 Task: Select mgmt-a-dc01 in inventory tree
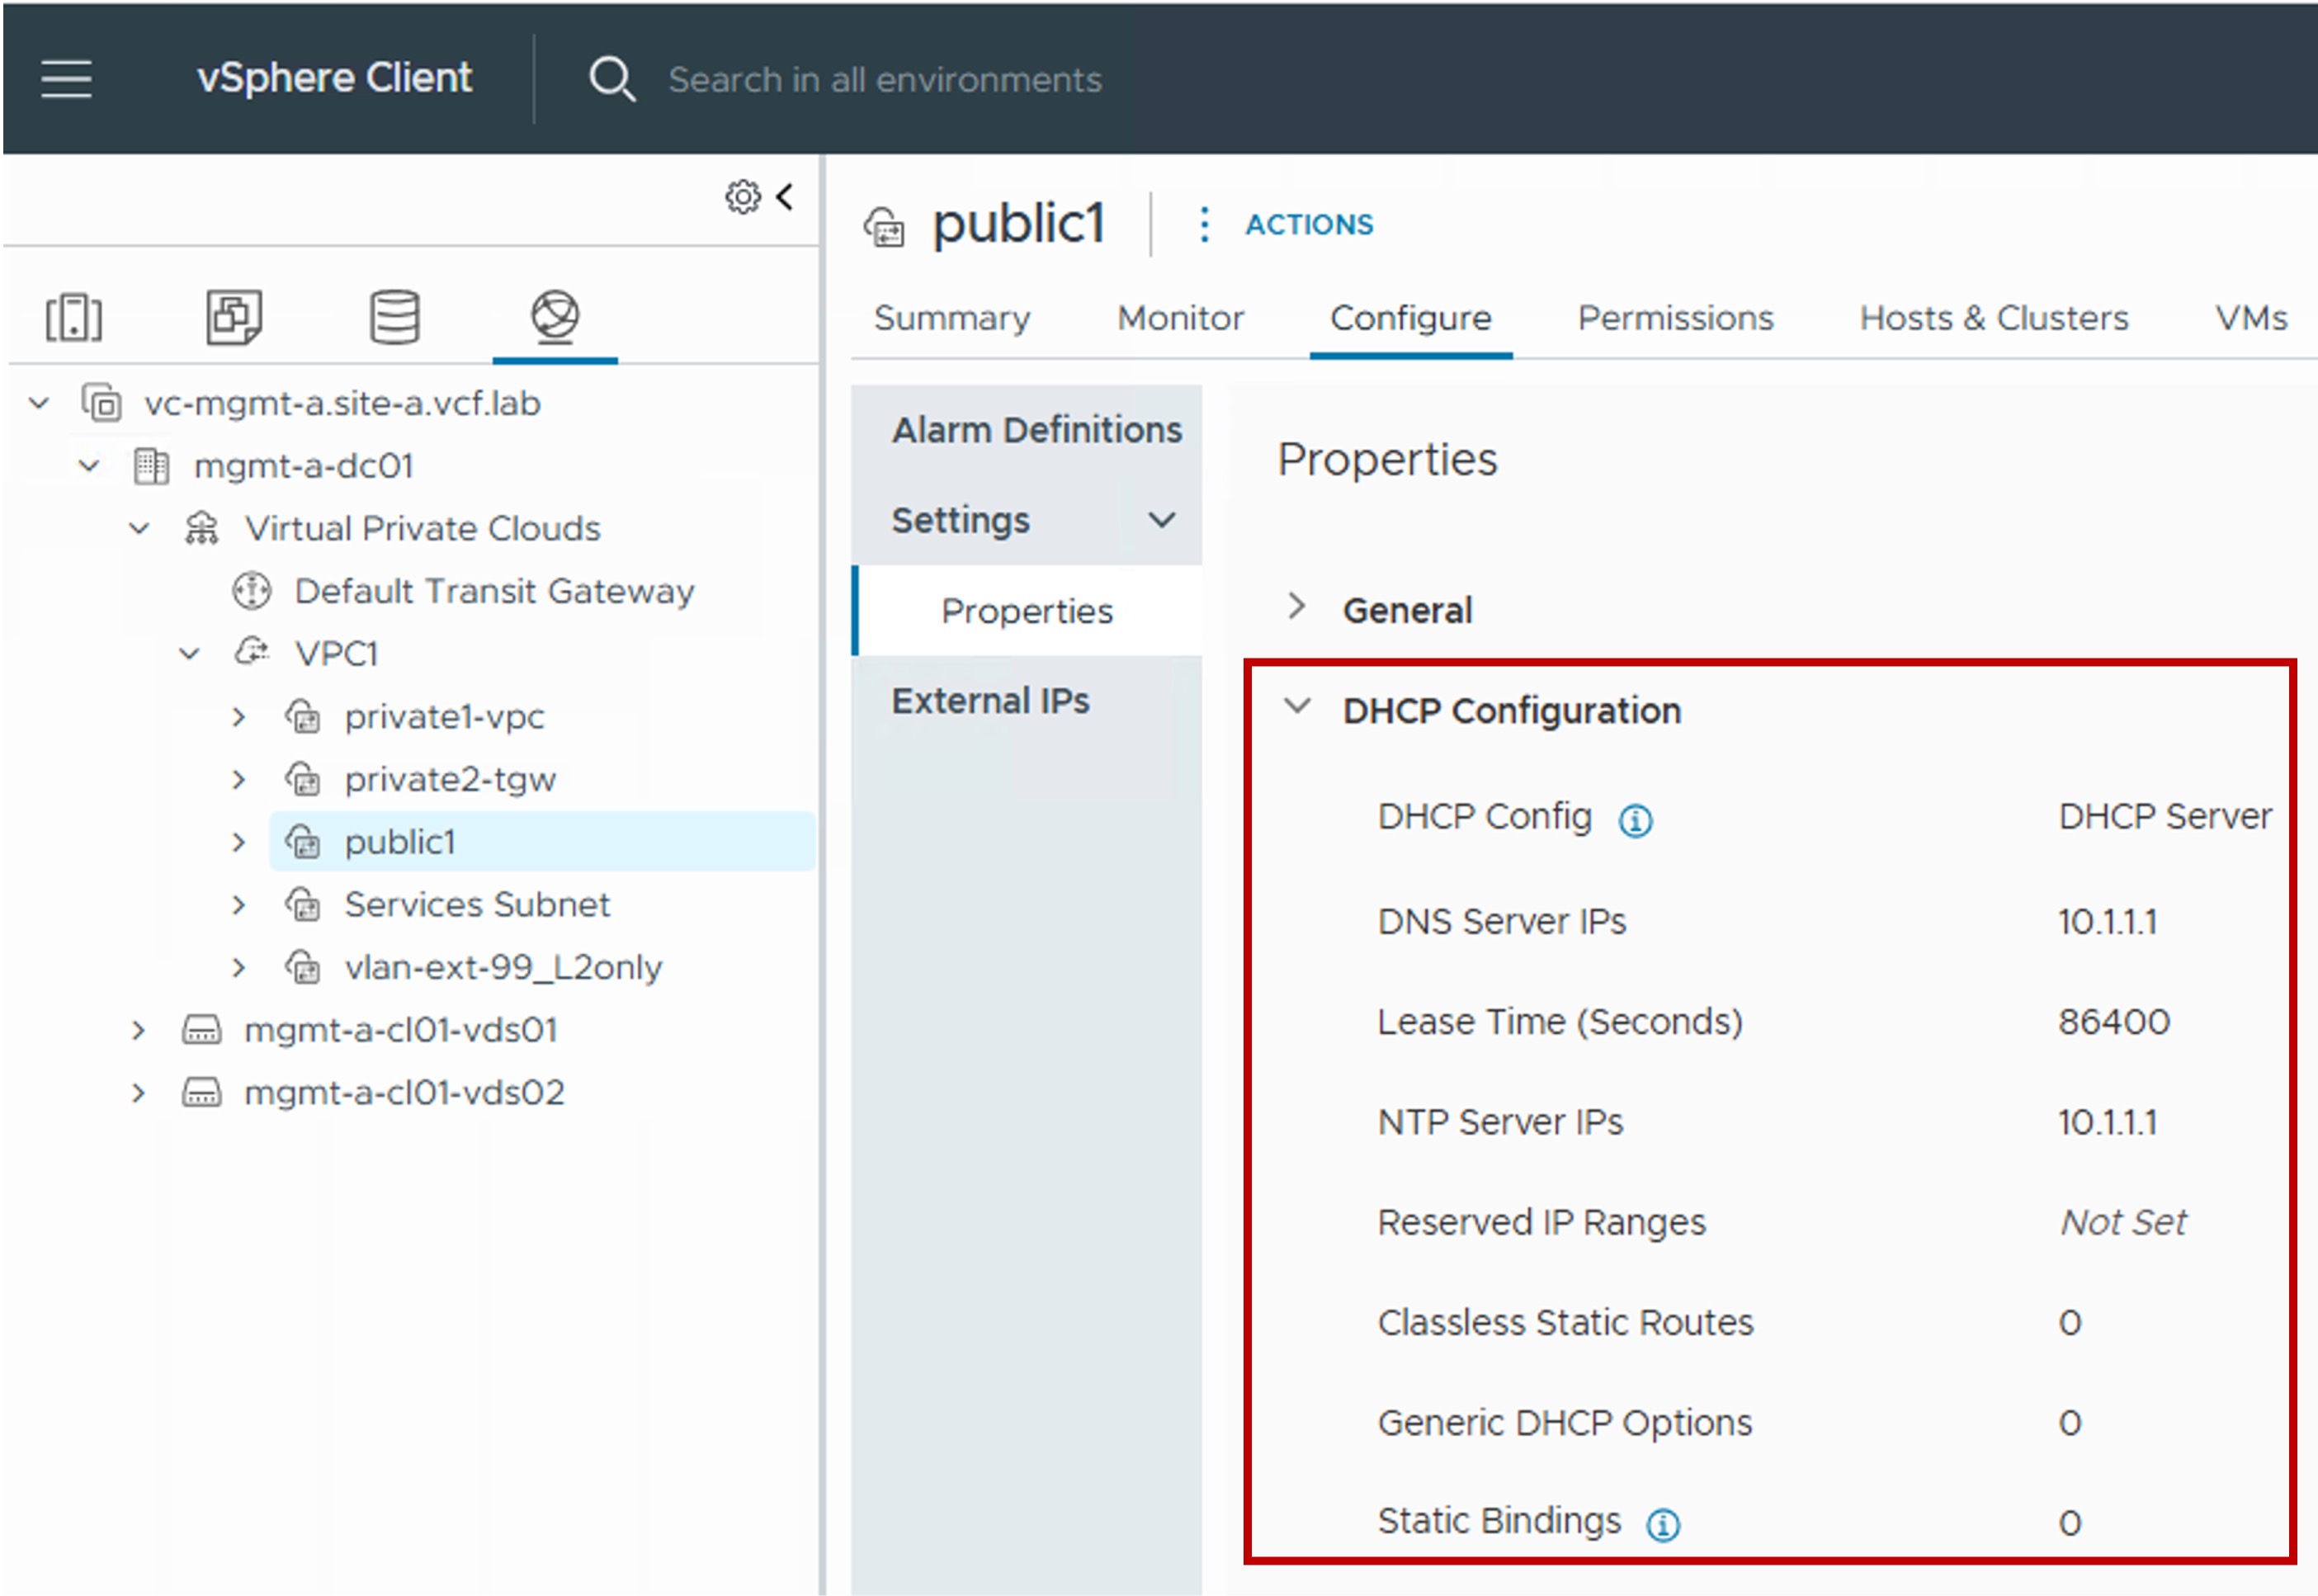pyautogui.click(x=304, y=466)
